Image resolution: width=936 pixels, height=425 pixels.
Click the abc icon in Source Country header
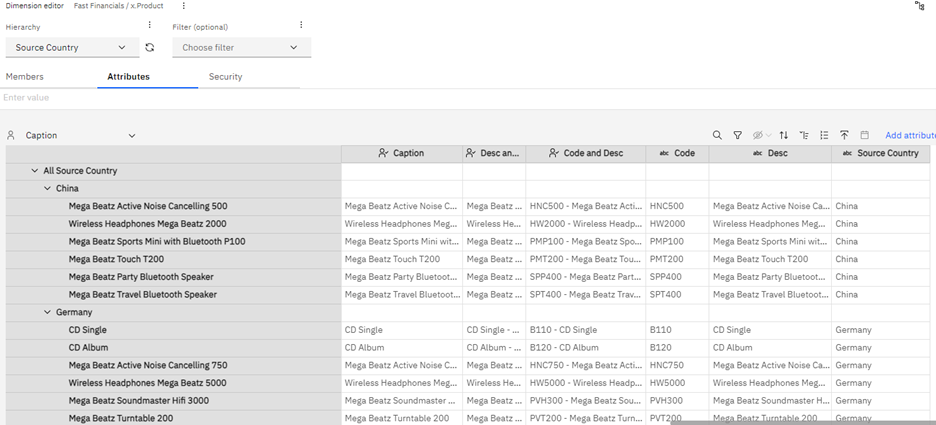[848, 153]
